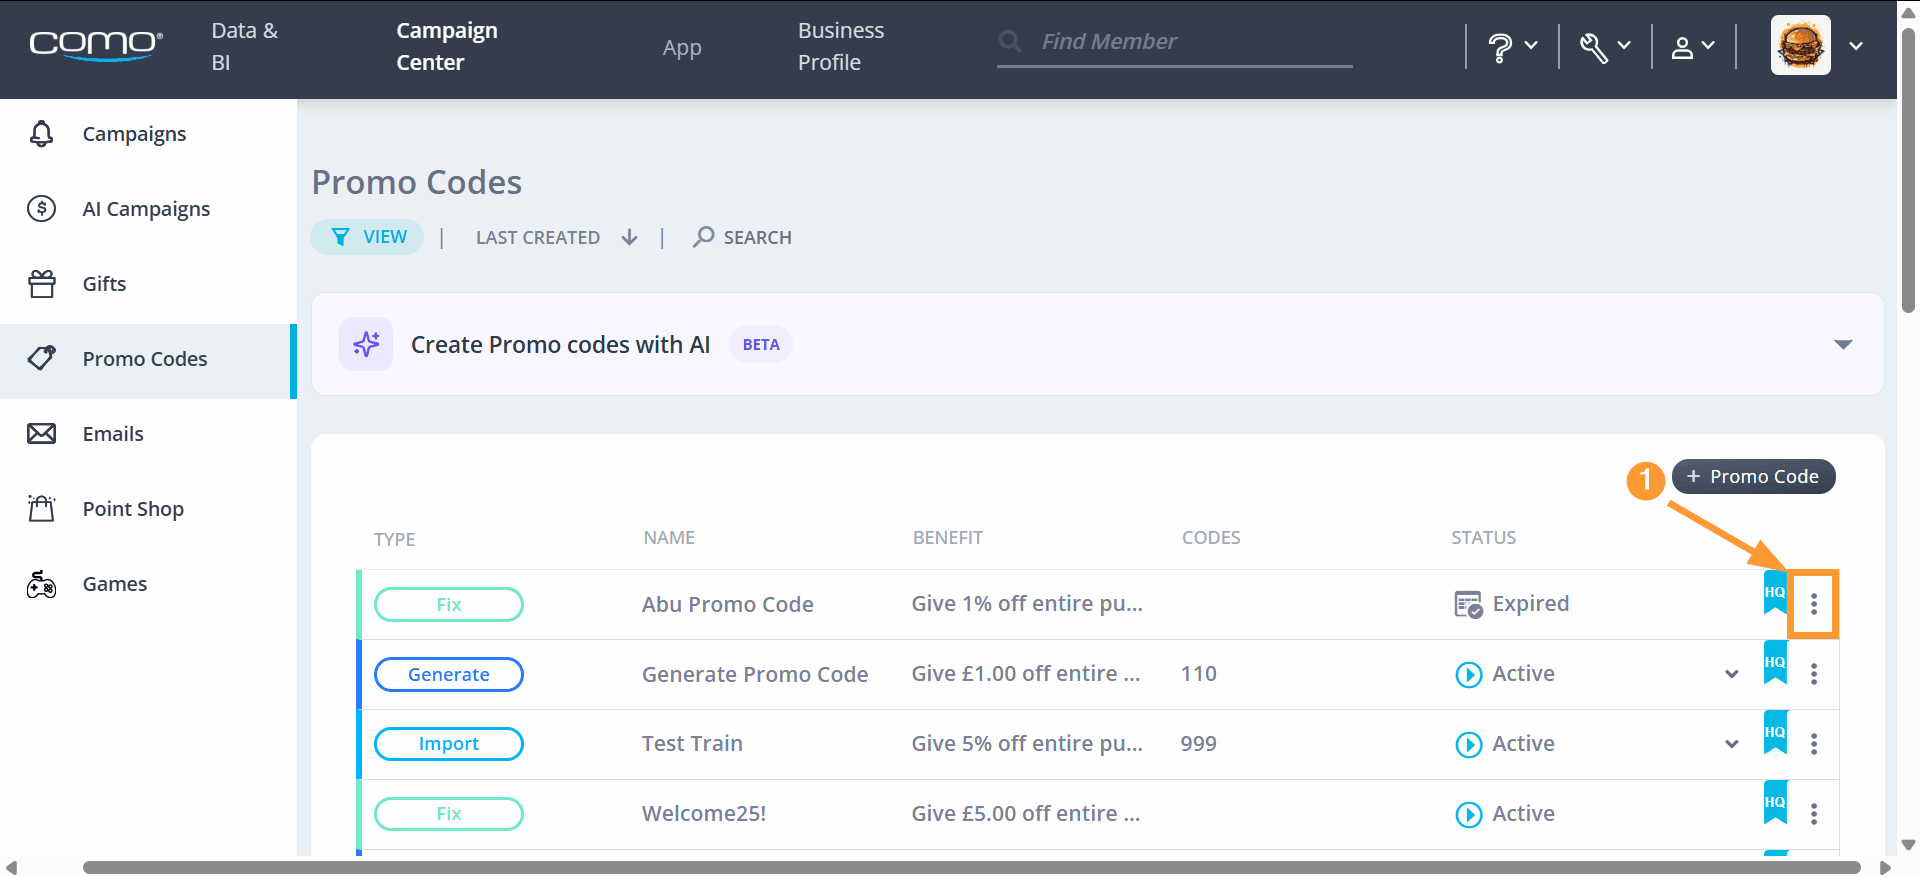The image size is (1920, 878).
Task: Open the Welcome25! promo code
Action: coord(704,814)
